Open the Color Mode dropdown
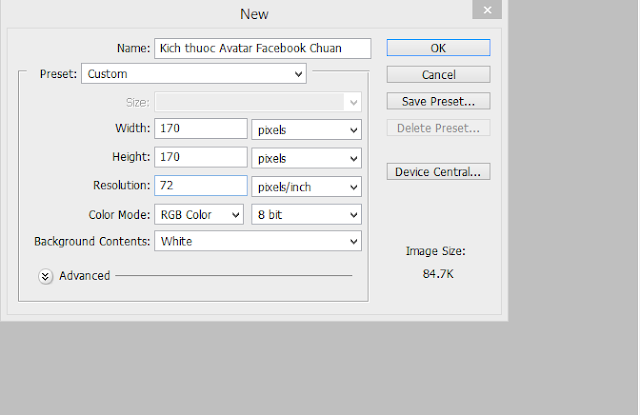The image size is (640, 415). (x=199, y=215)
